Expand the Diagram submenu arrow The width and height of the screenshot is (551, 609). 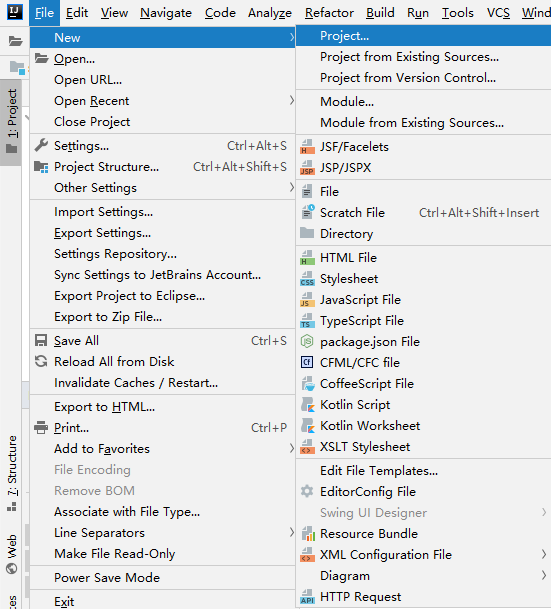544,576
